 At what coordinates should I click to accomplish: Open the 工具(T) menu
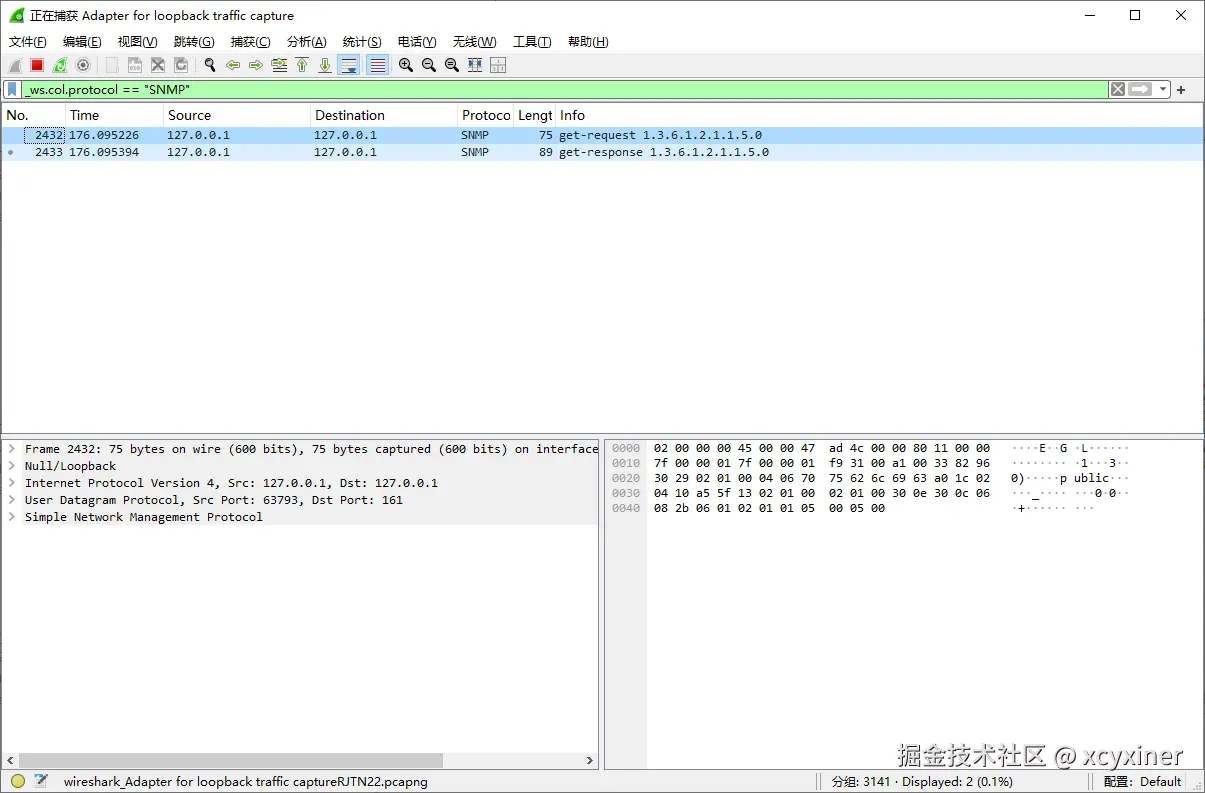(532, 42)
